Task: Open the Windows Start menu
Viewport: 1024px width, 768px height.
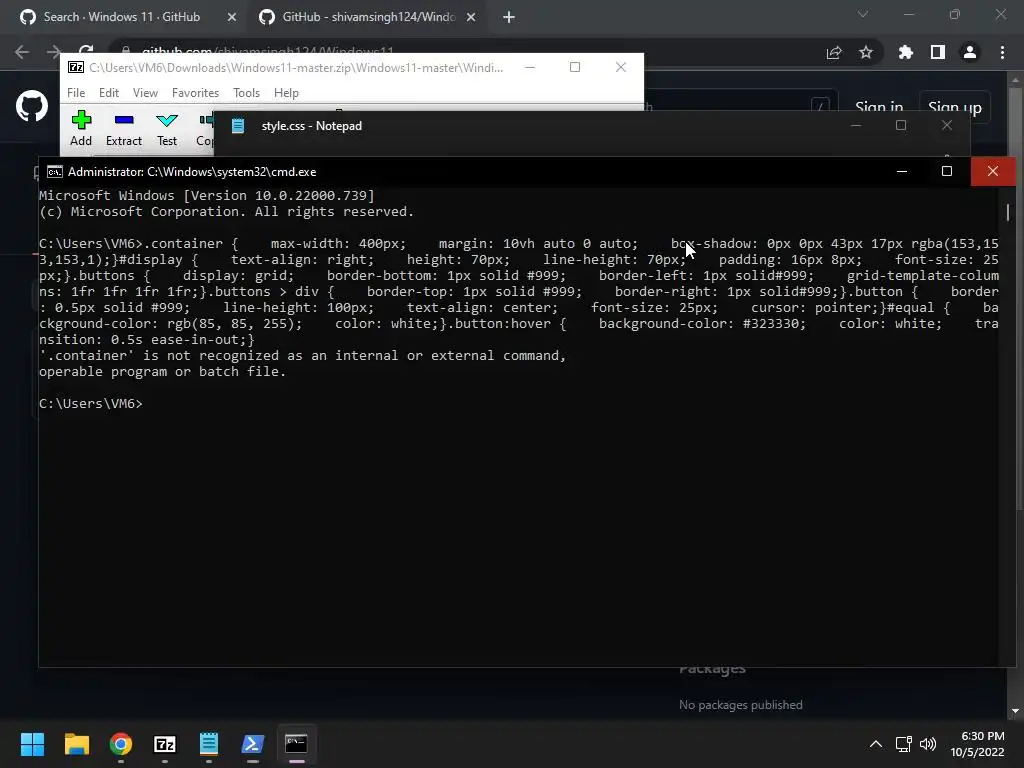Action: (x=32, y=744)
